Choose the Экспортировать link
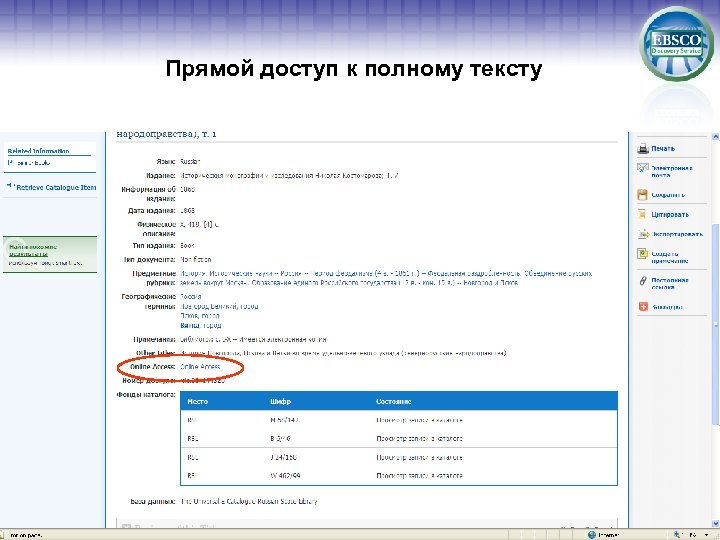Screen dimensions: 720x540 677,234
